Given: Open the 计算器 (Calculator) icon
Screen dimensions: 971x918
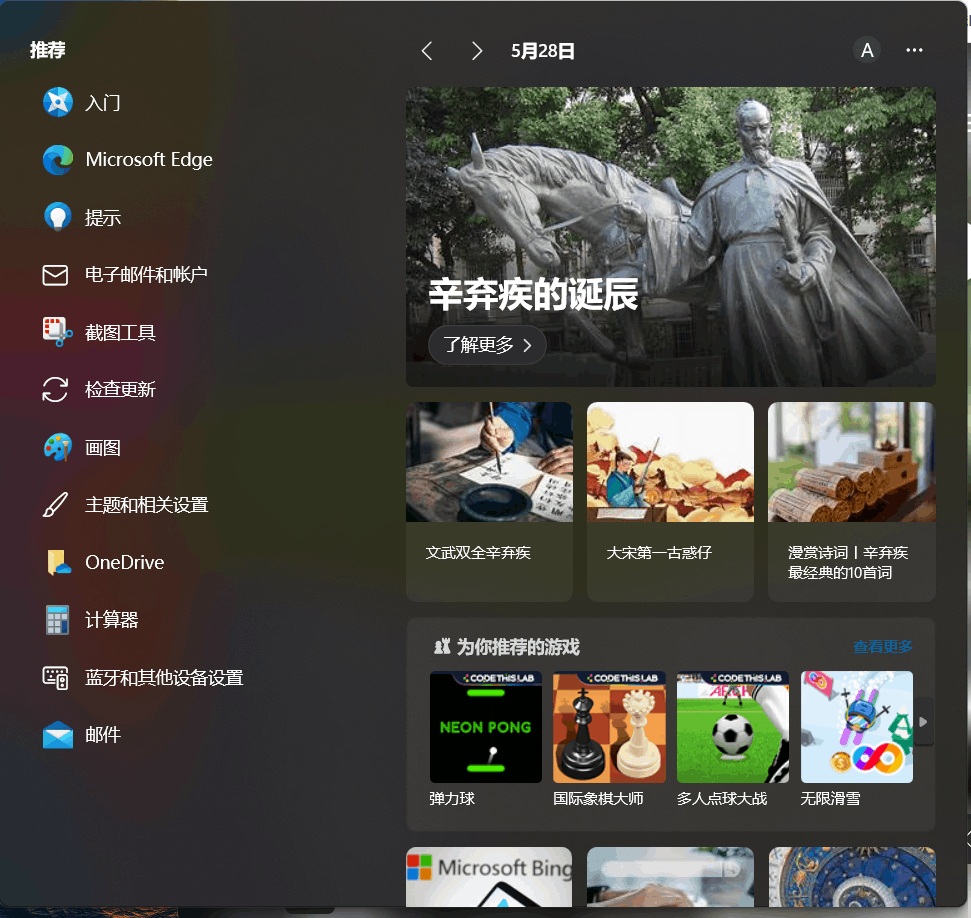Looking at the screenshot, I should pyautogui.click(x=57, y=619).
